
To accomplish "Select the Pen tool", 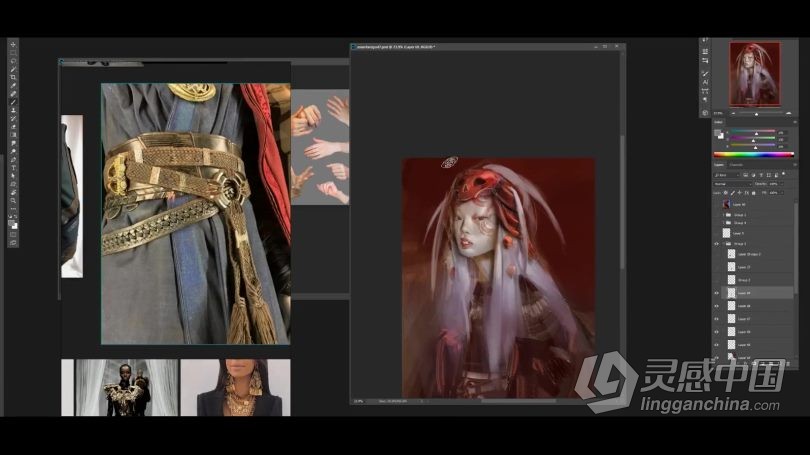I will [x=13, y=160].
